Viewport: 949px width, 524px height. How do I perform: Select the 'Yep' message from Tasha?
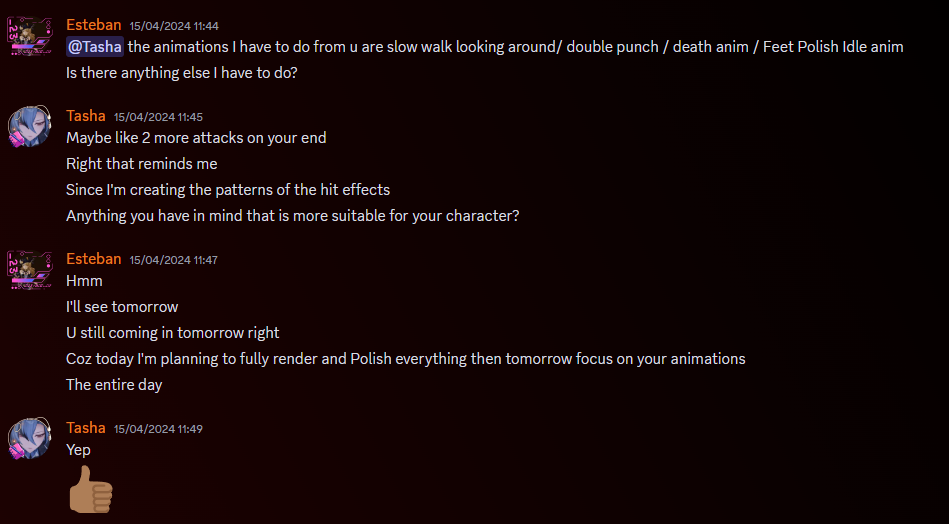[x=78, y=450]
